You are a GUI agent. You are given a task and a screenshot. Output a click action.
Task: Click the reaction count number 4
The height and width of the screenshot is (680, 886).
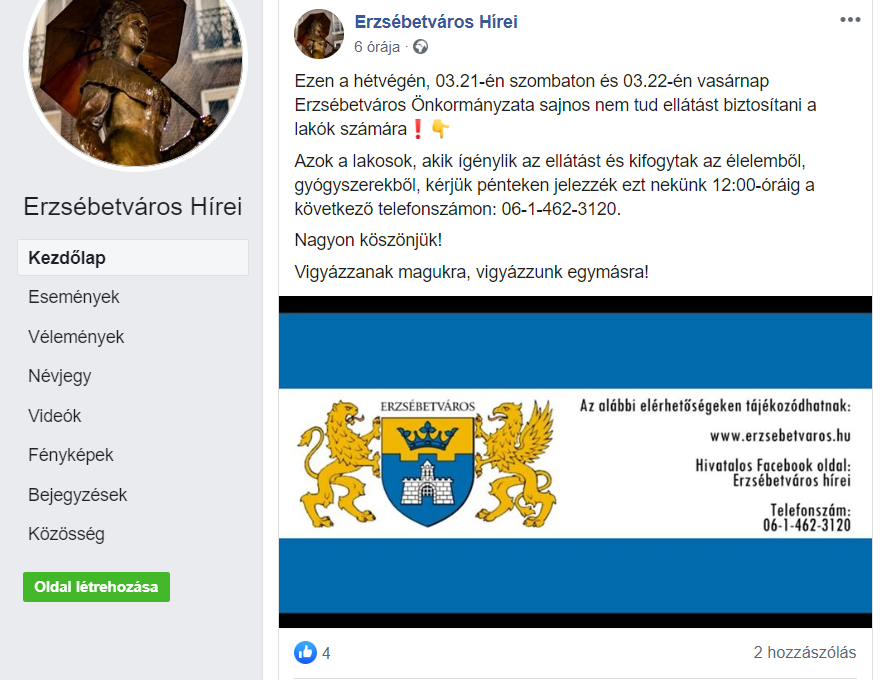click(x=326, y=653)
